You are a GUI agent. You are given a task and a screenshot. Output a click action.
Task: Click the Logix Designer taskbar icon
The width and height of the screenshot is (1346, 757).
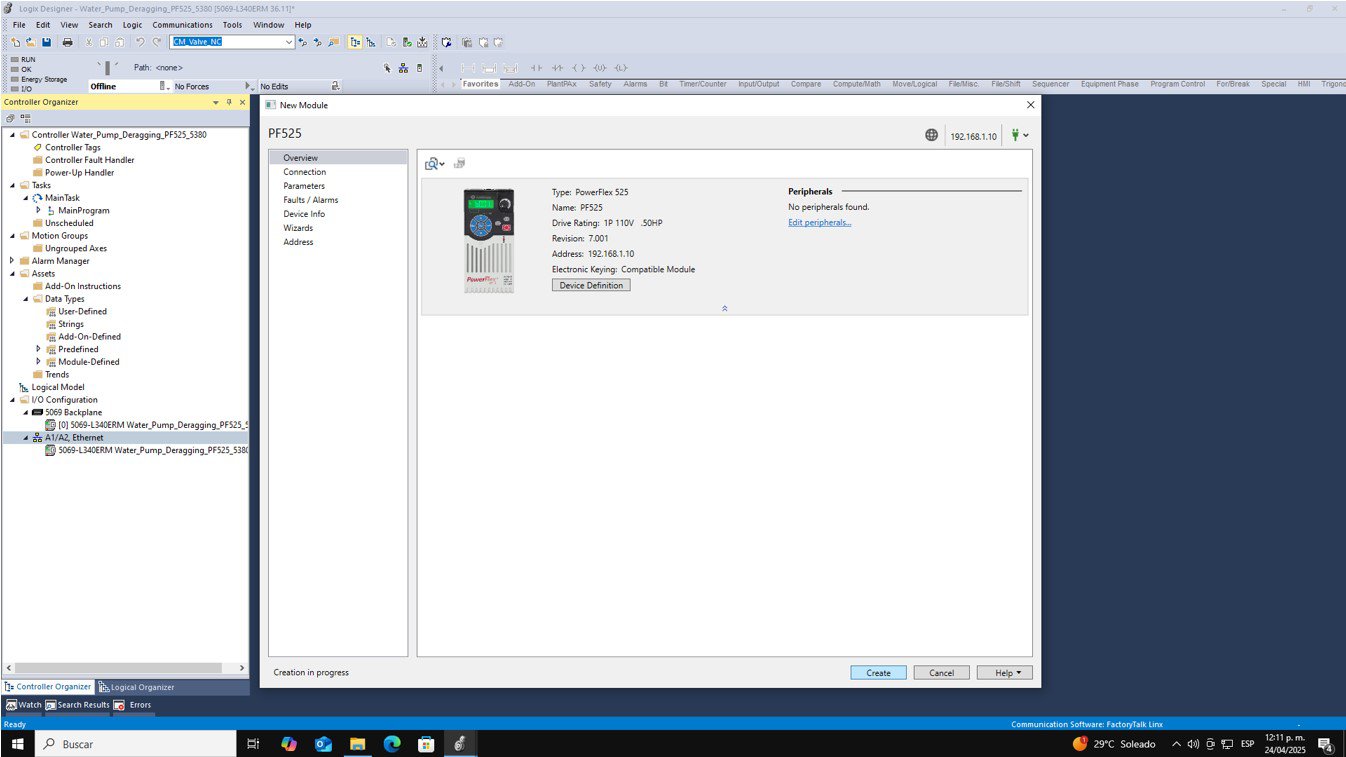point(460,744)
